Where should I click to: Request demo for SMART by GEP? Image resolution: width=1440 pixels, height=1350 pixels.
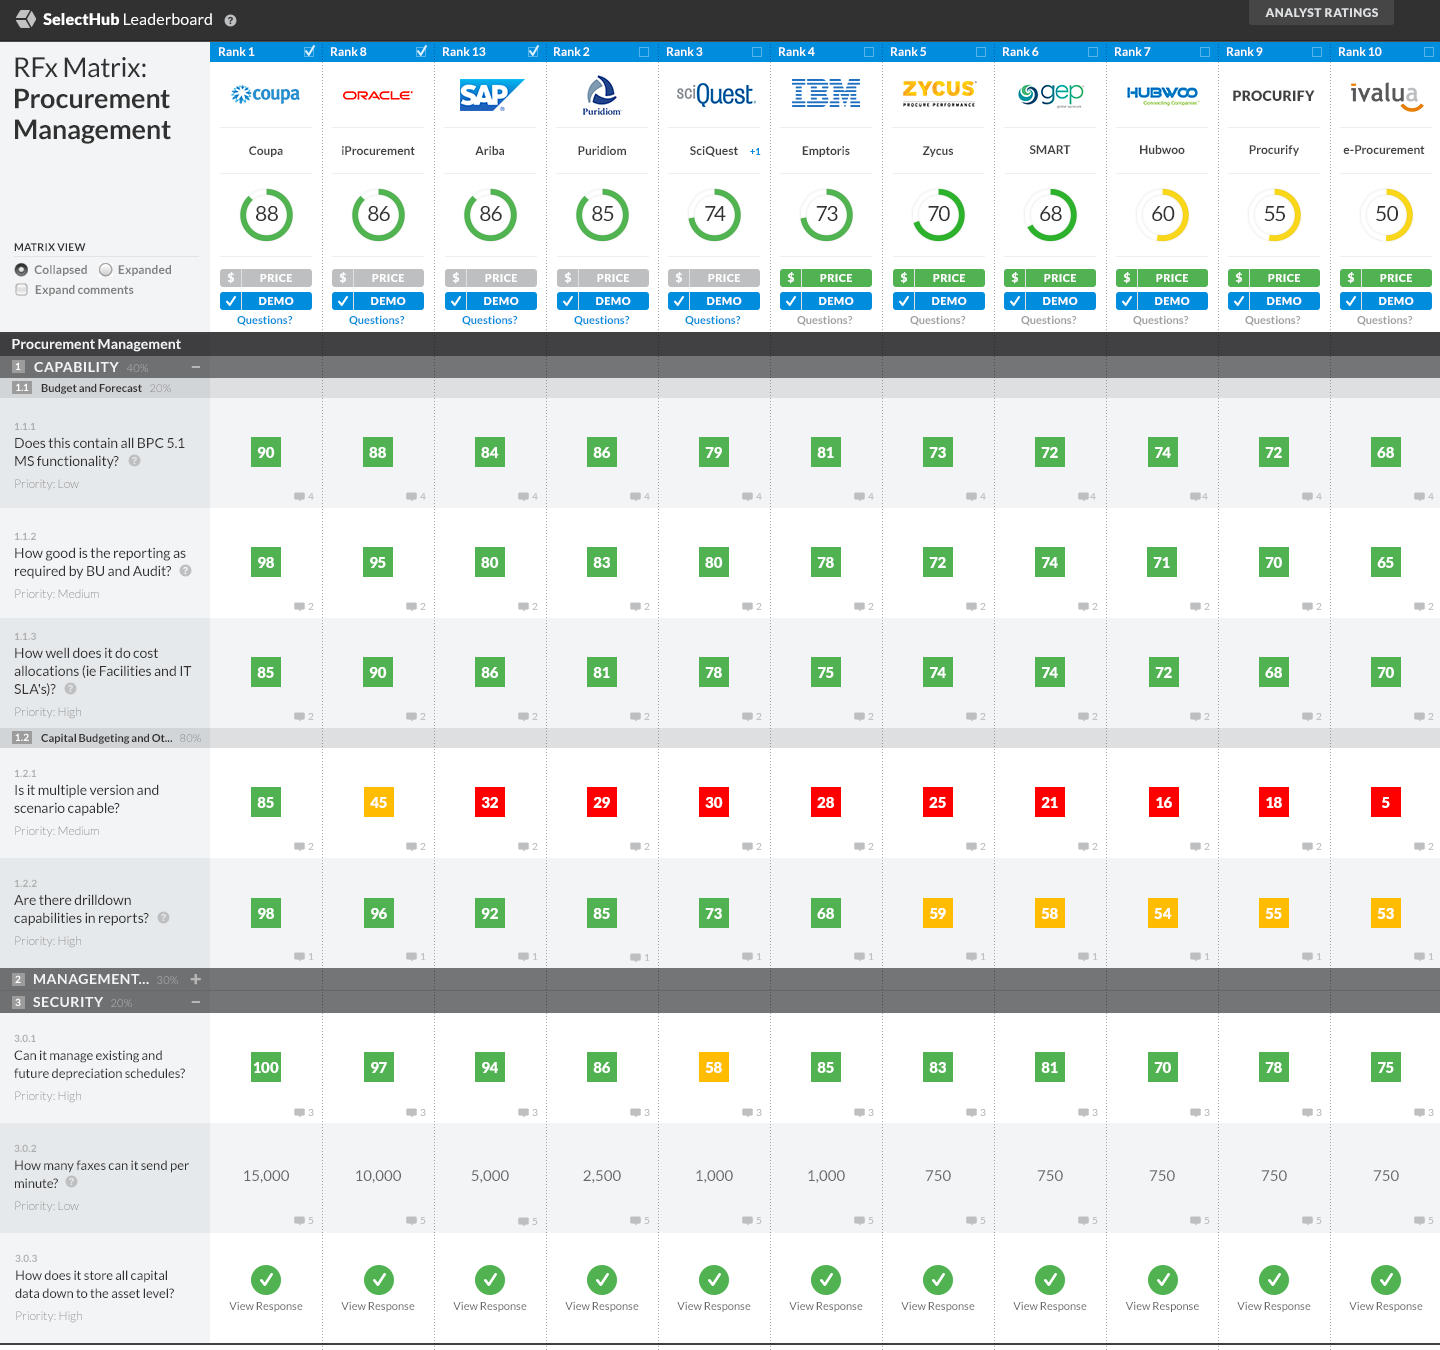click(1050, 301)
